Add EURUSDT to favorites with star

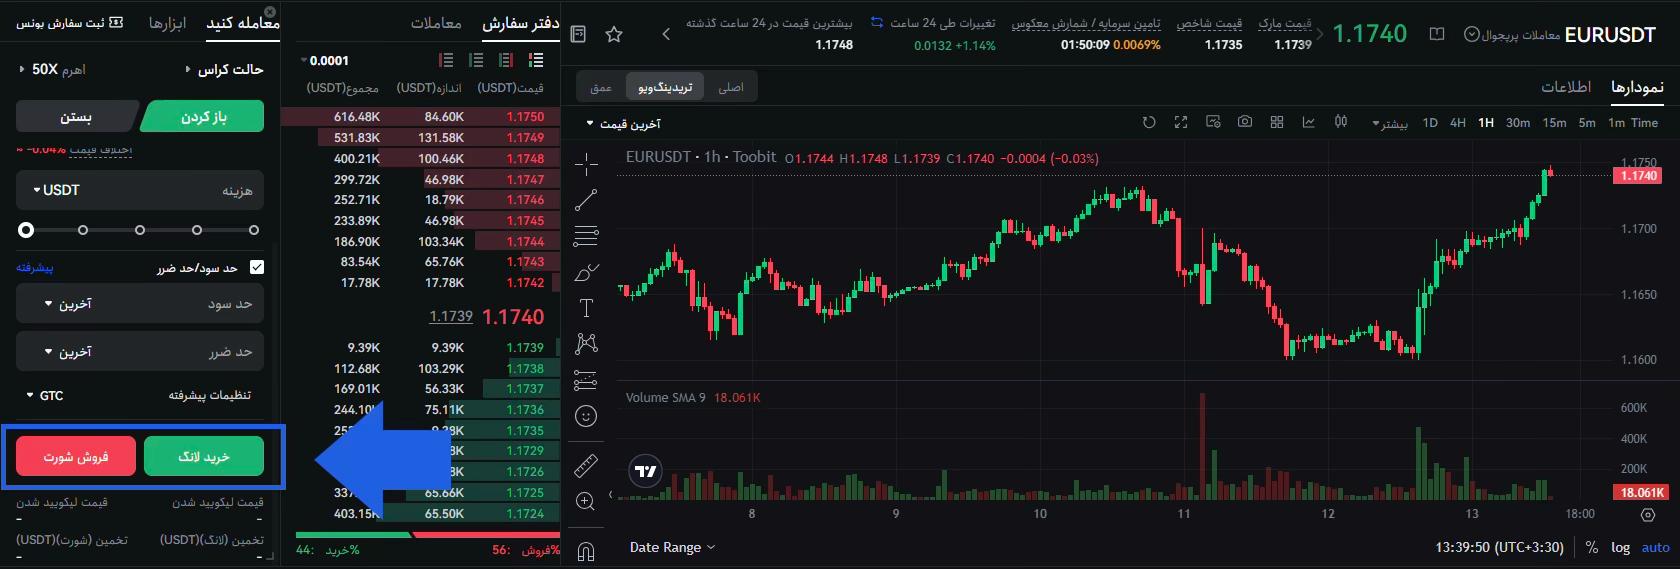[x=614, y=35]
